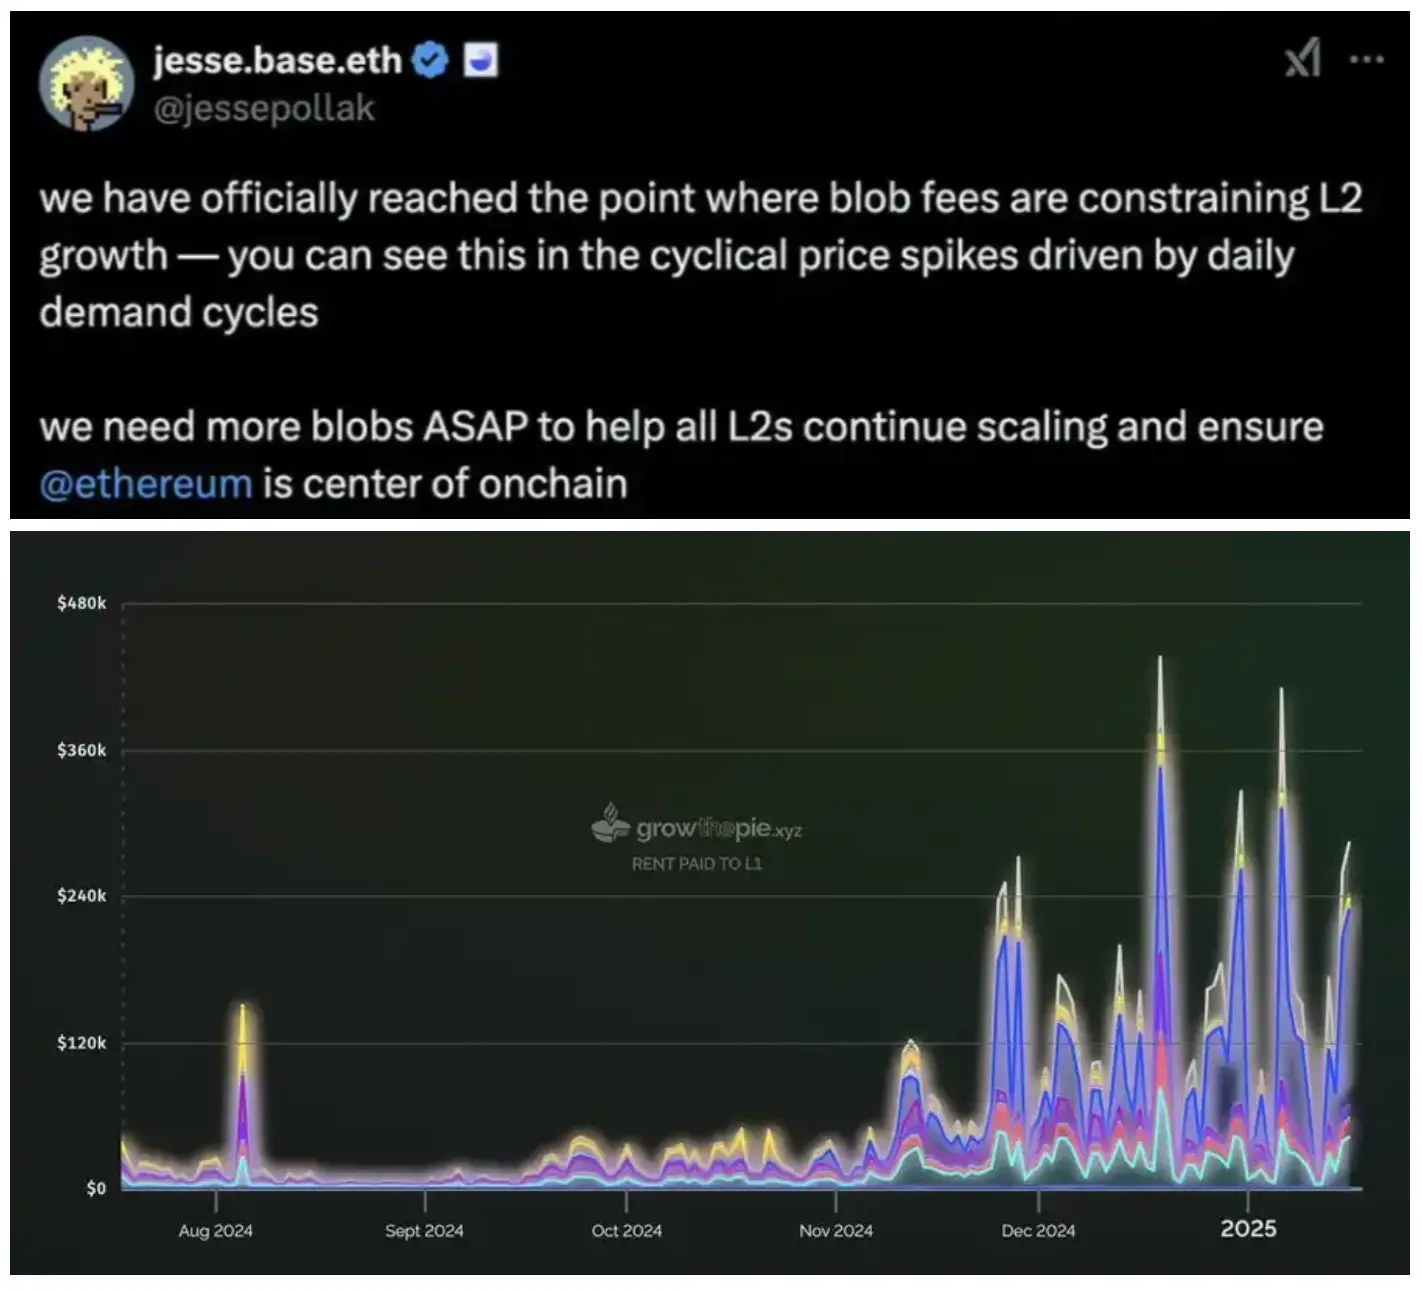The image size is (1422, 1290).
Task: Open the tweet's three-dot more options menu
Action: coord(1365,60)
